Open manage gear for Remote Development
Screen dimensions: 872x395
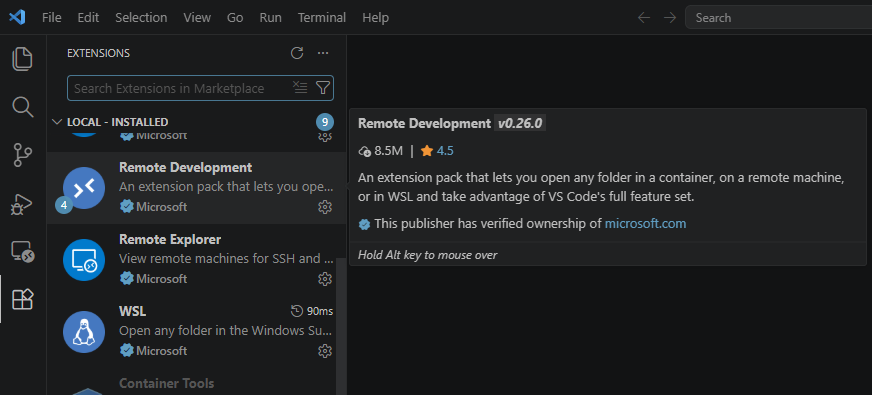tap(325, 207)
